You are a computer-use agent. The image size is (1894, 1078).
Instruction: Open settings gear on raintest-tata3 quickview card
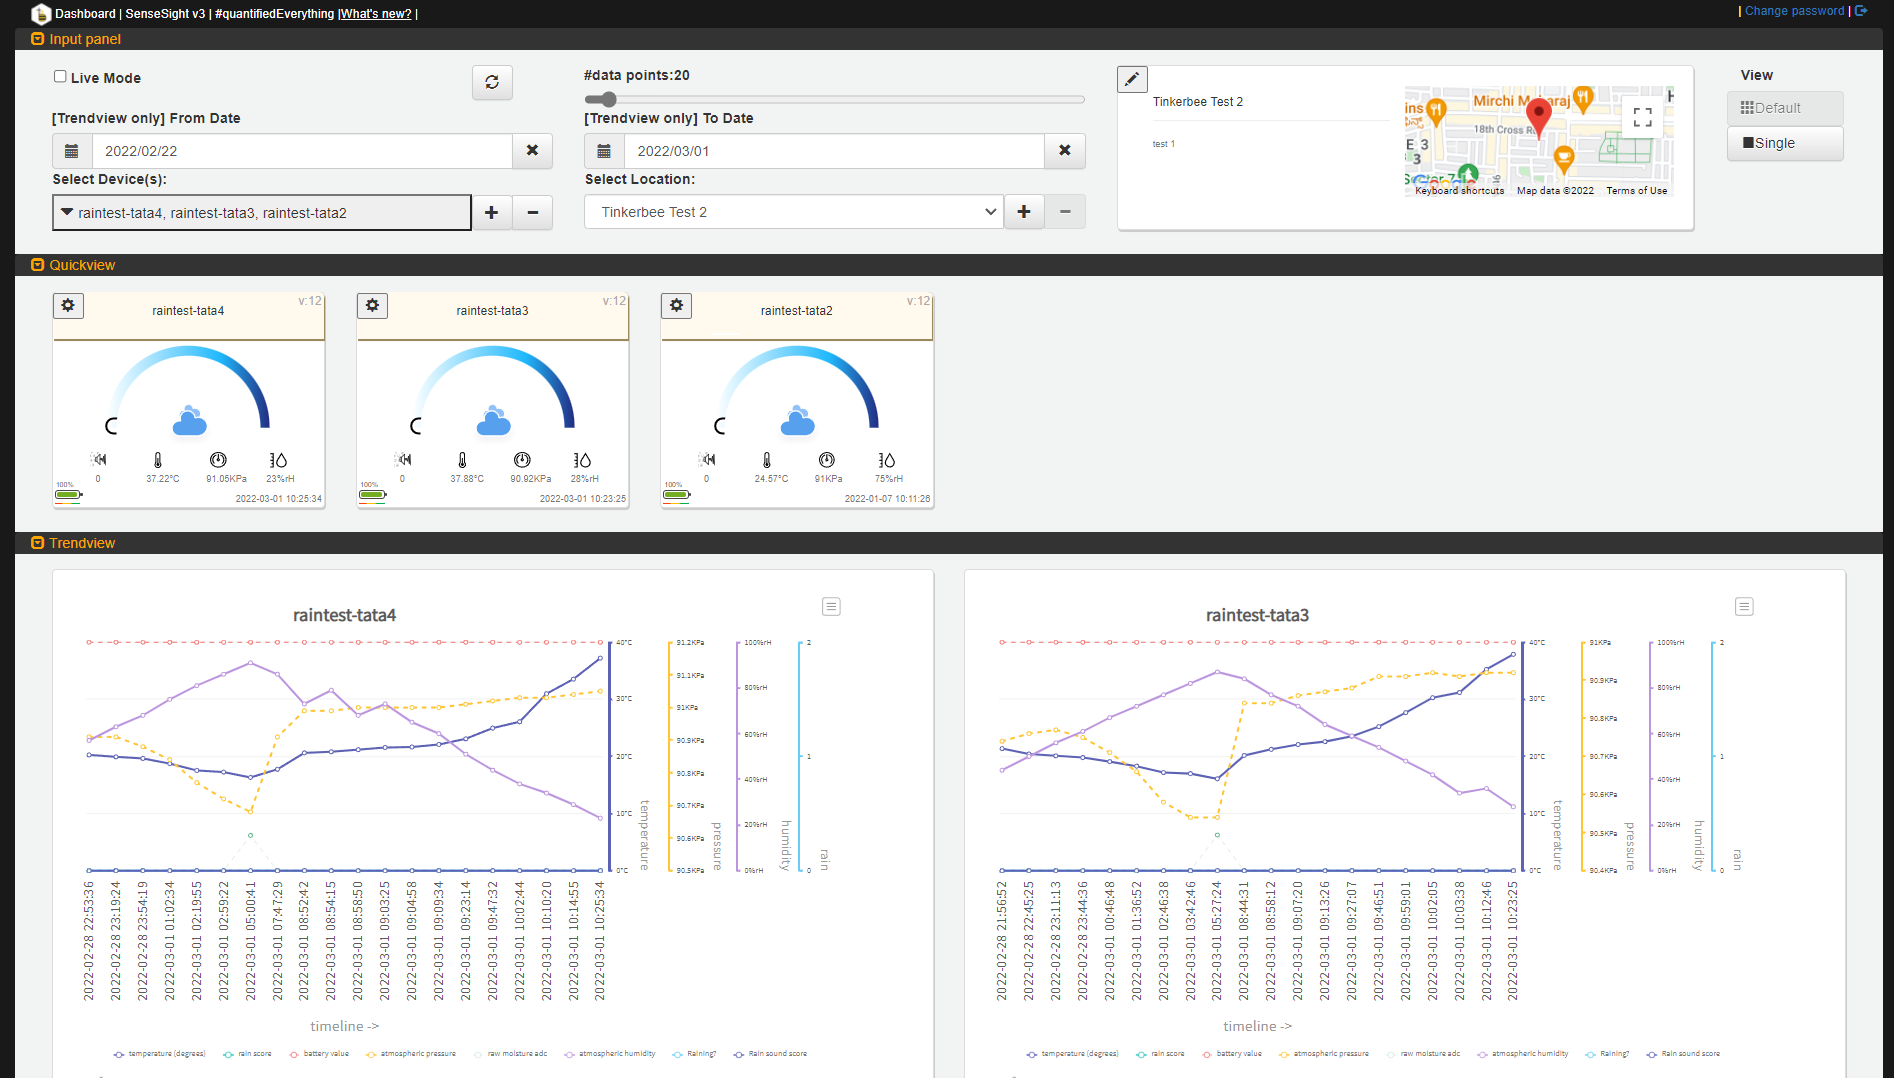[x=372, y=305]
